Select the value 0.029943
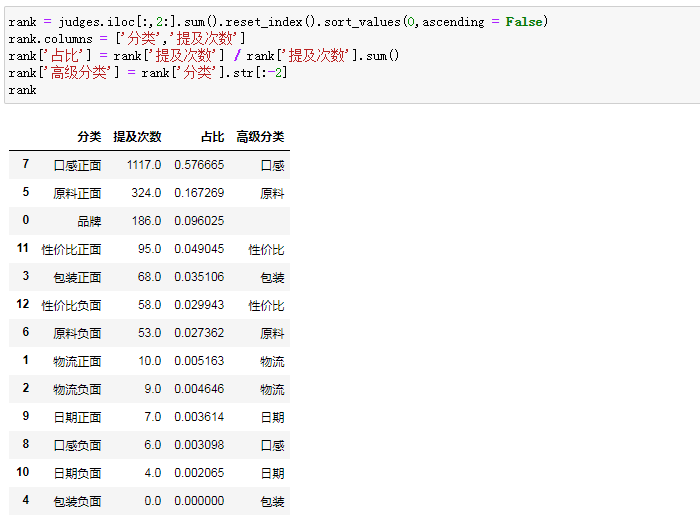 [199, 305]
